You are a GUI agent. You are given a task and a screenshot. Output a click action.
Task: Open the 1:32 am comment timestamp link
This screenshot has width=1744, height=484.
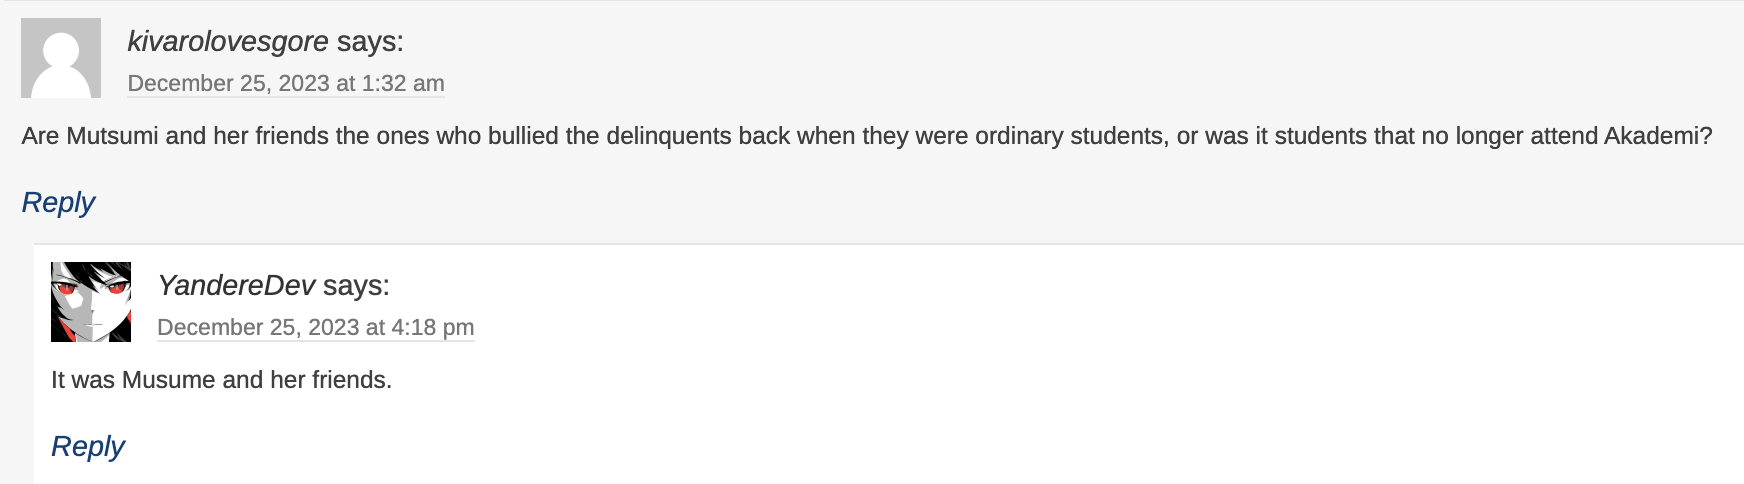(x=286, y=83)
